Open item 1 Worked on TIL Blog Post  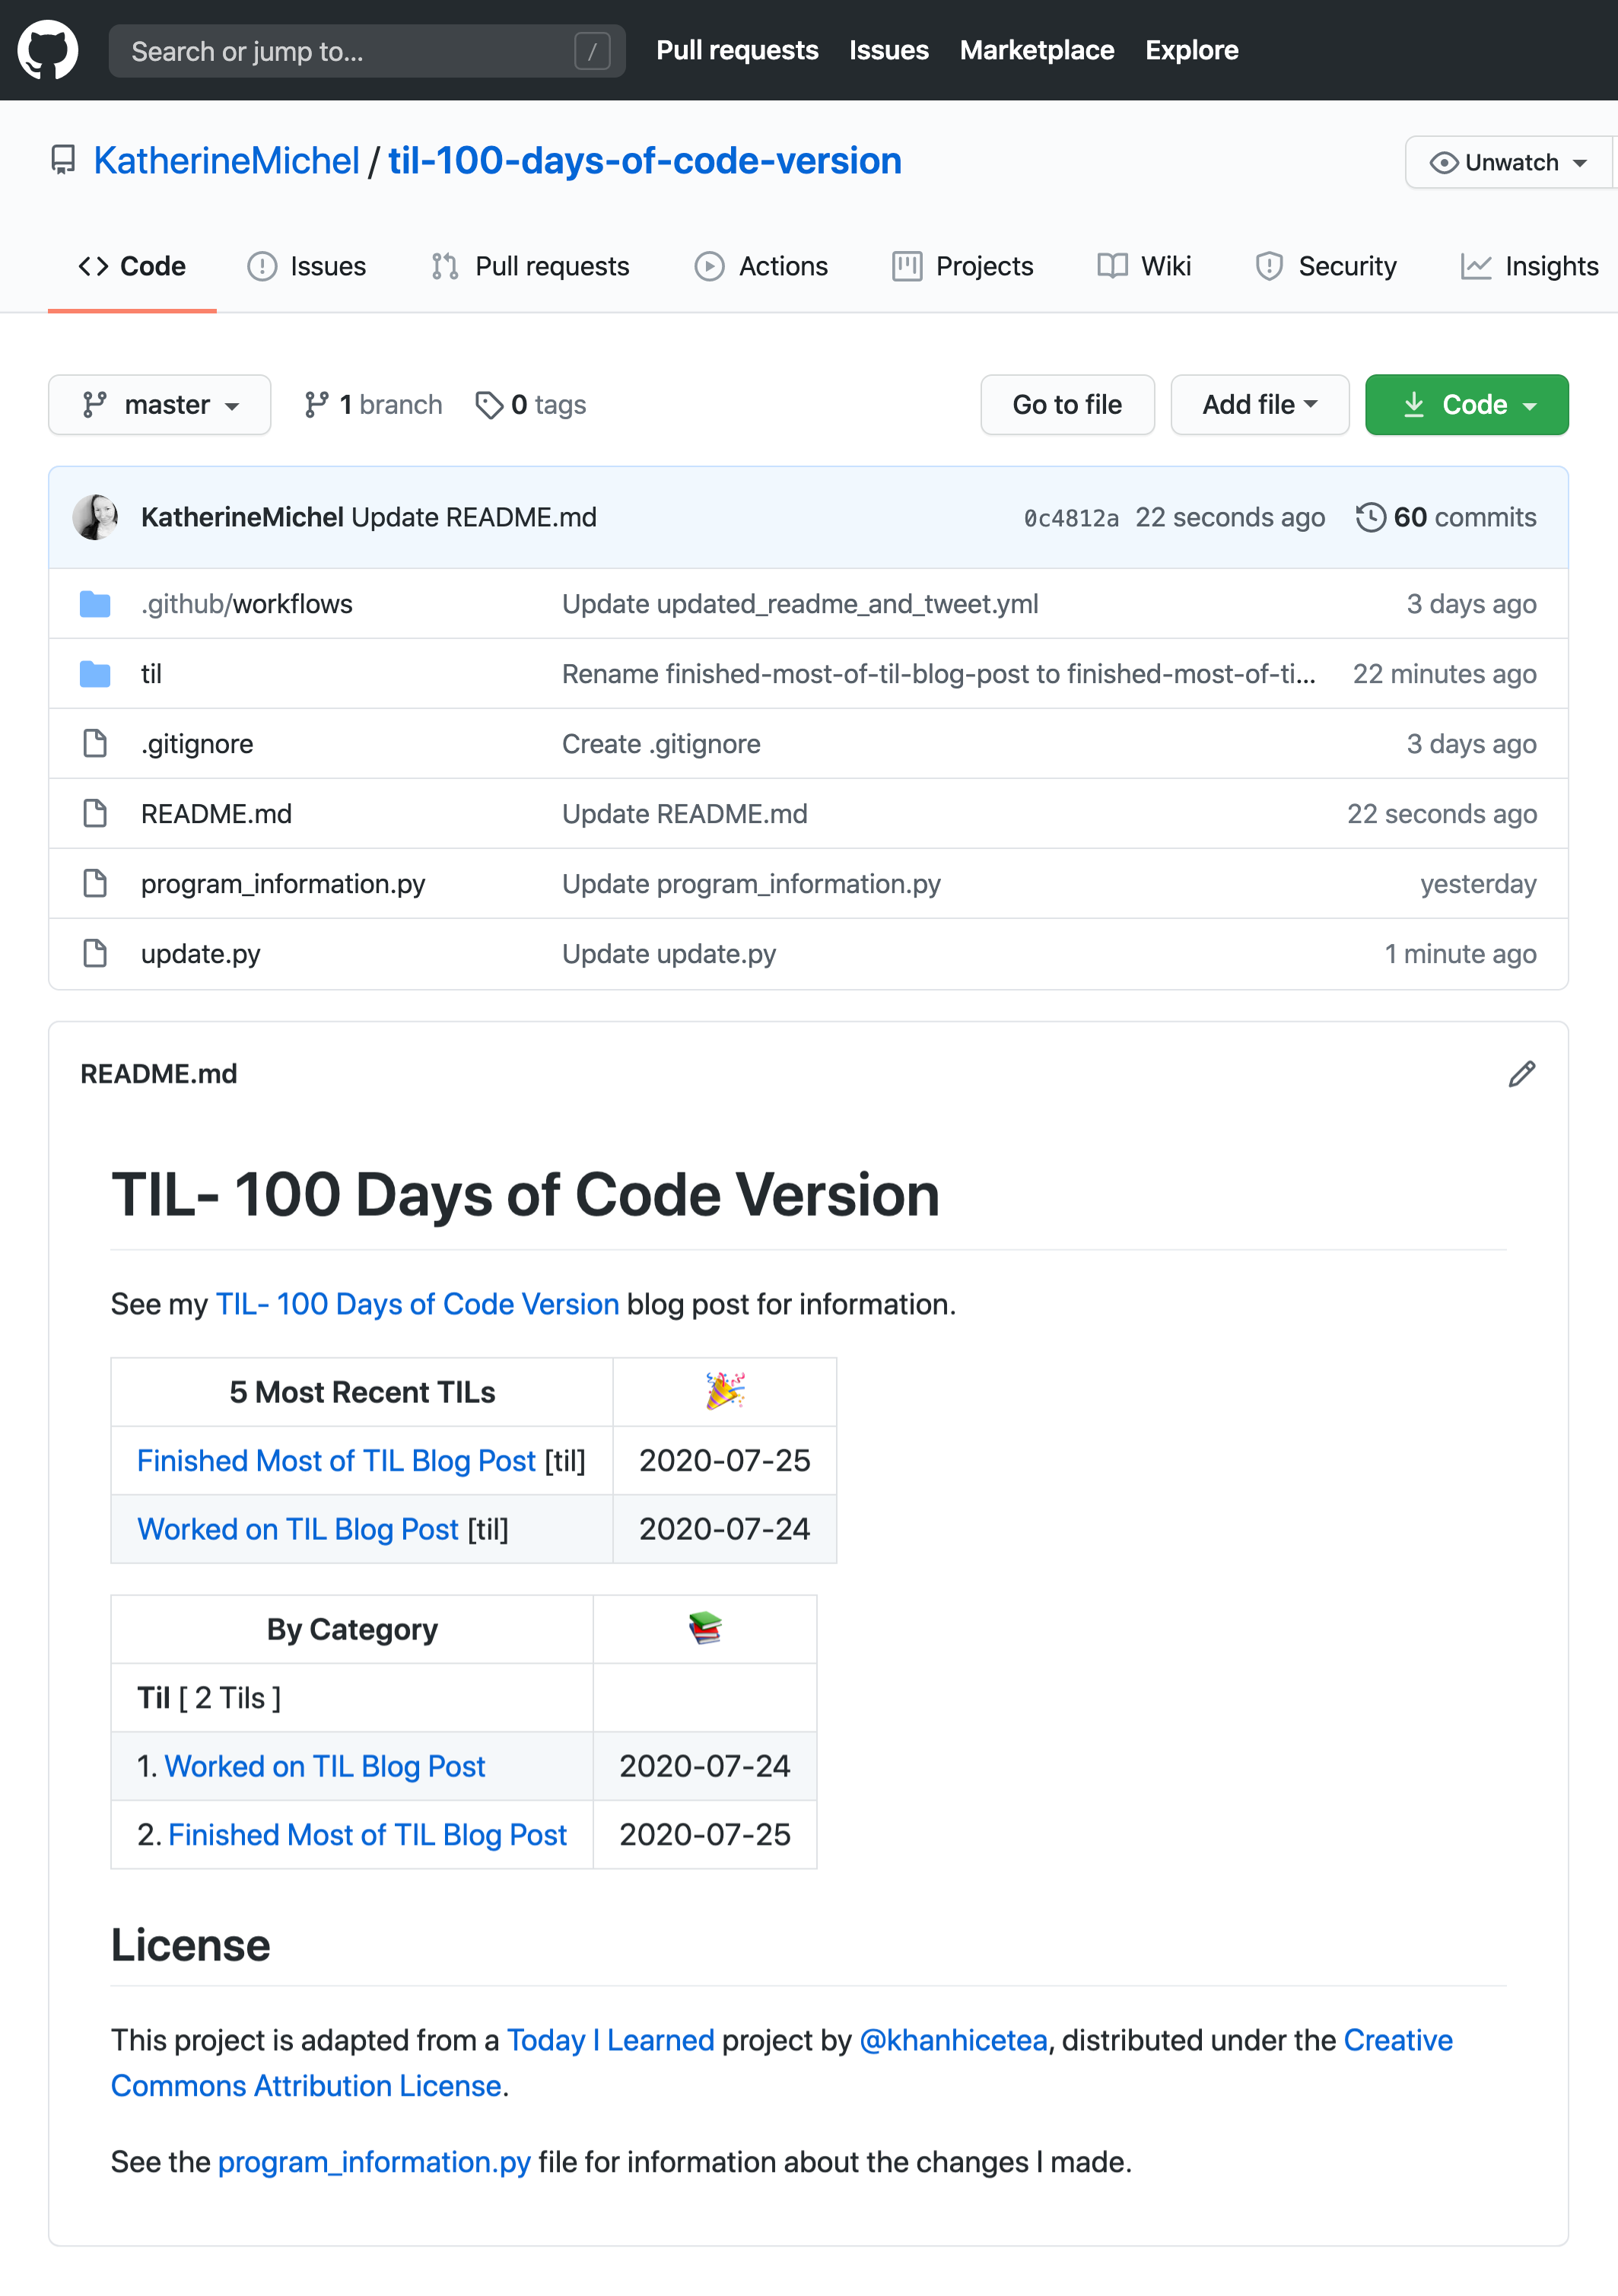[325, 1767]
